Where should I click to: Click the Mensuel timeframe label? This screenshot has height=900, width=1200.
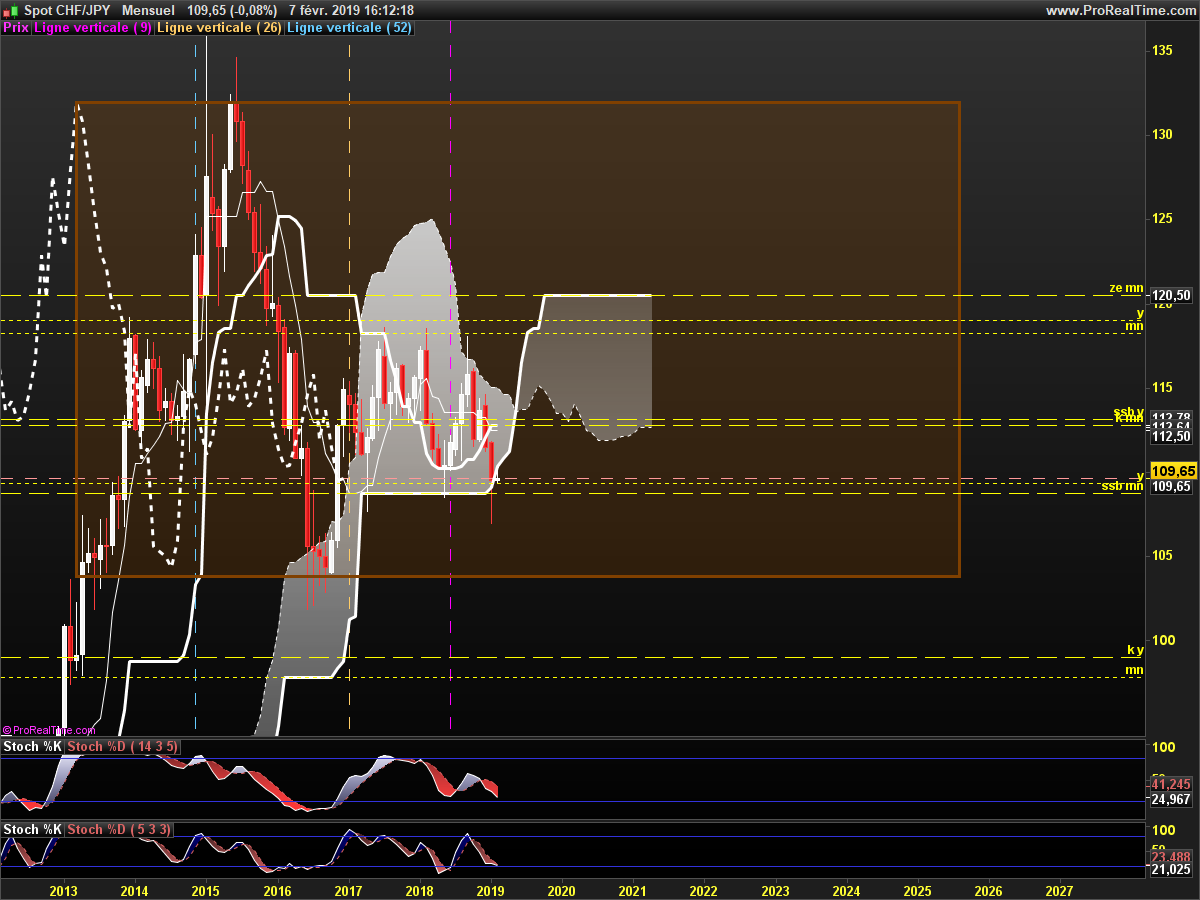148,10
